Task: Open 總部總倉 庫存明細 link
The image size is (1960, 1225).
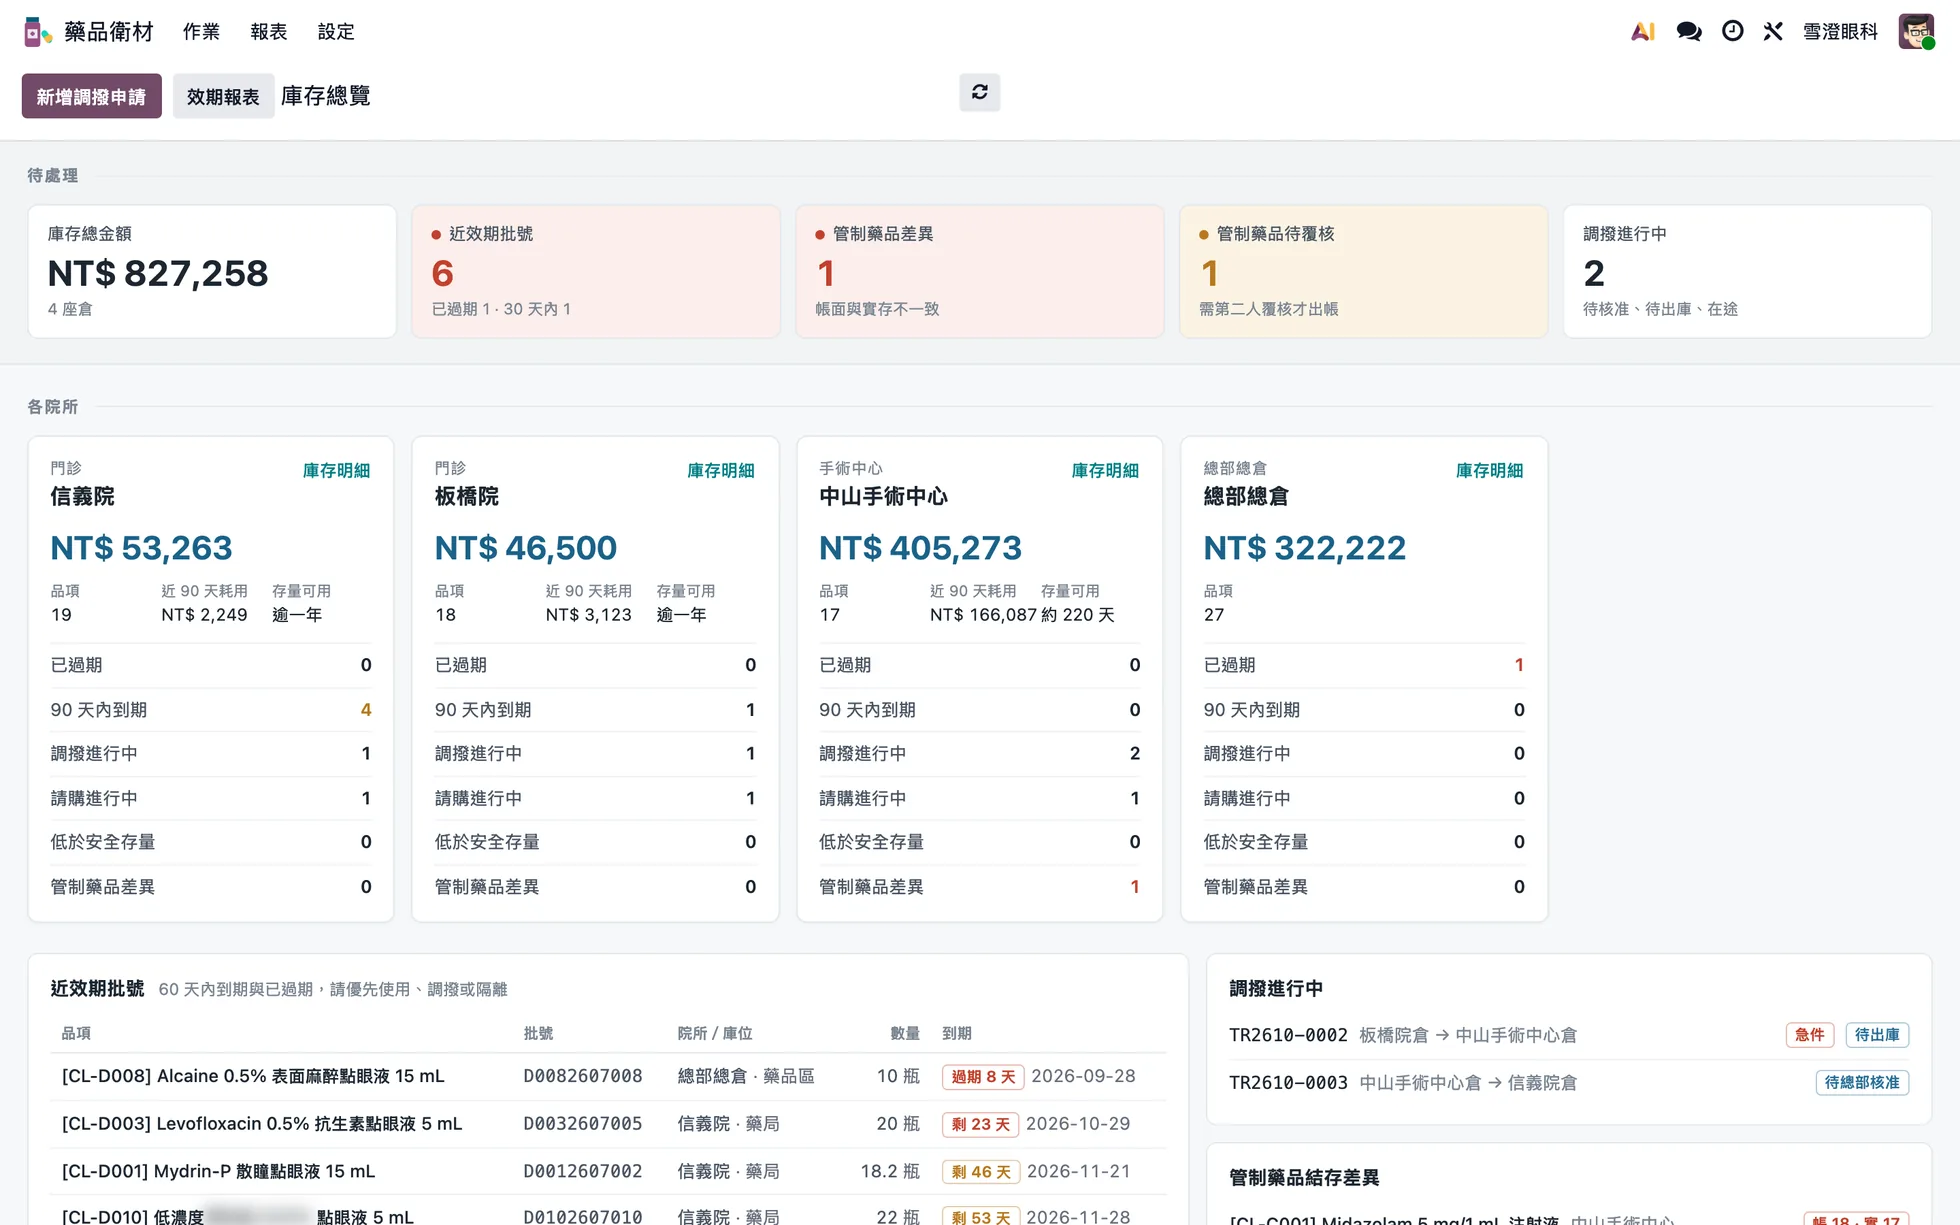Action: point(1489,471)
